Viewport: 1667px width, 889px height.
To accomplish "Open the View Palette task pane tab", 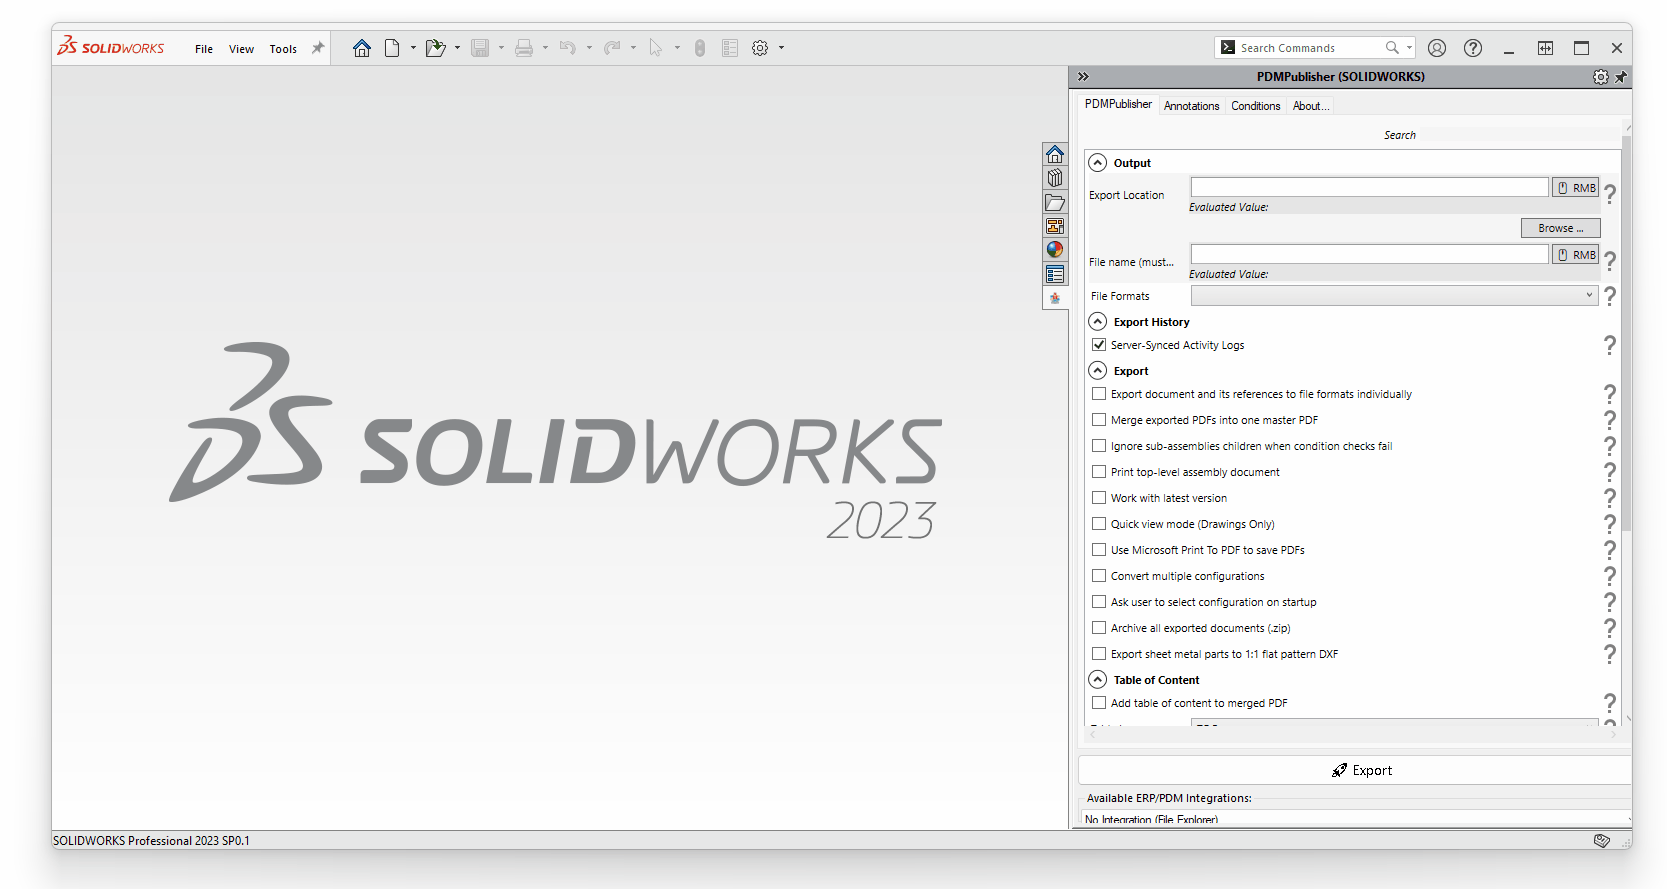I will point(1055,226).
